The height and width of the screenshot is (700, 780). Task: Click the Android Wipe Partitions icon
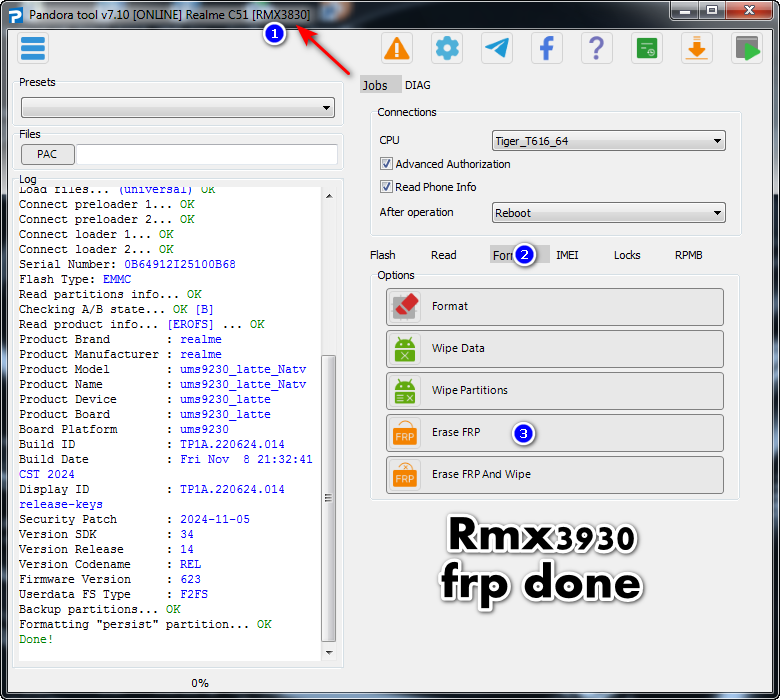point(405,391)
